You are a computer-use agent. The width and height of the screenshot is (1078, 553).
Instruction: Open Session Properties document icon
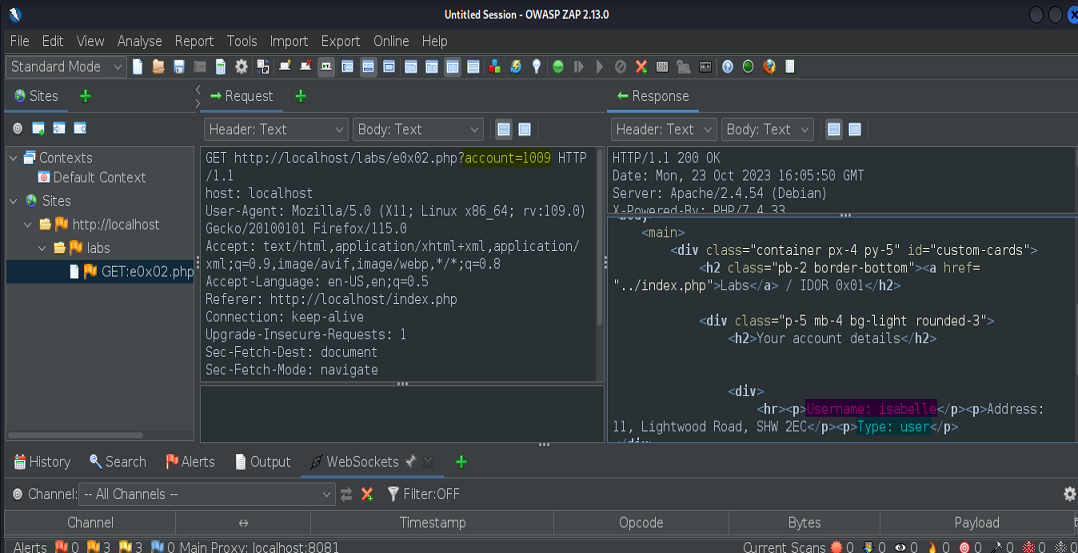(221, 67)
